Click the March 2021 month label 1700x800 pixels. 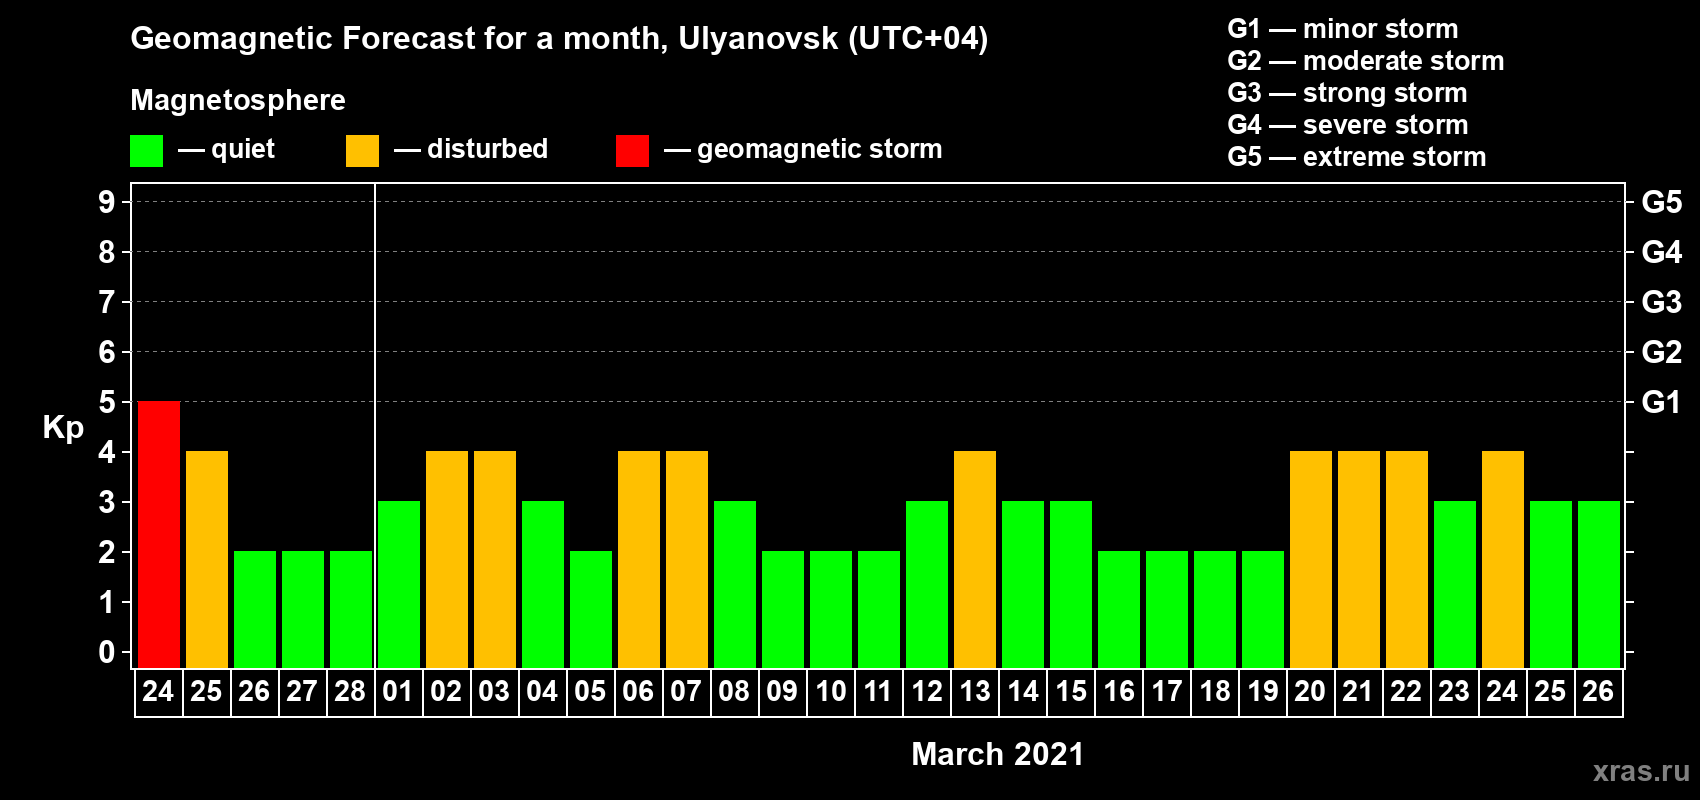click(x=997, y=754)
